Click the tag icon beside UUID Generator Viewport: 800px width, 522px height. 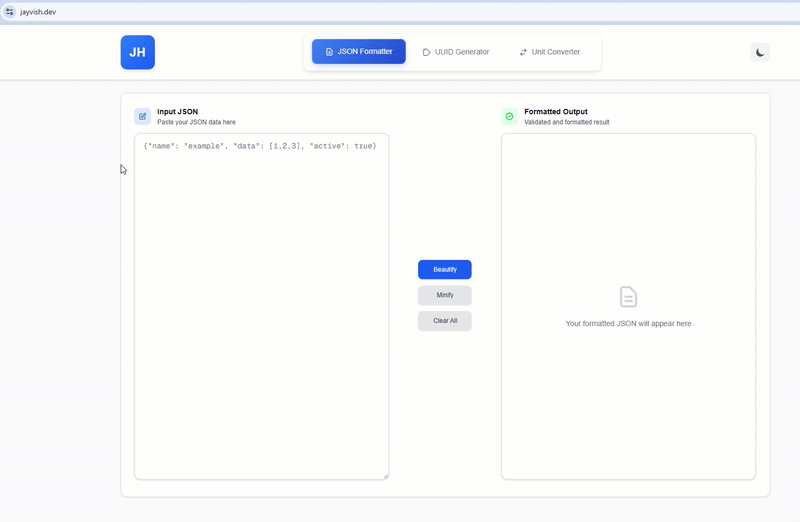(427, 52)
